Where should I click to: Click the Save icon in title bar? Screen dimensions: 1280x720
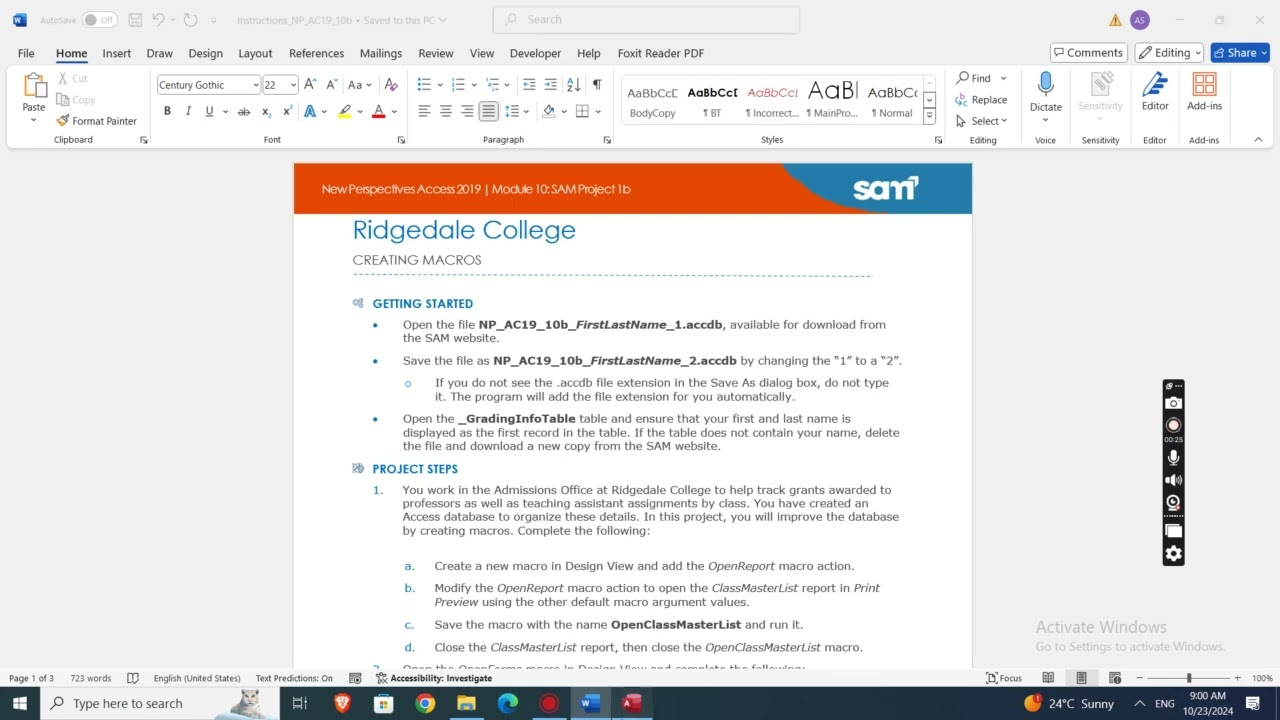click(135, 20)
